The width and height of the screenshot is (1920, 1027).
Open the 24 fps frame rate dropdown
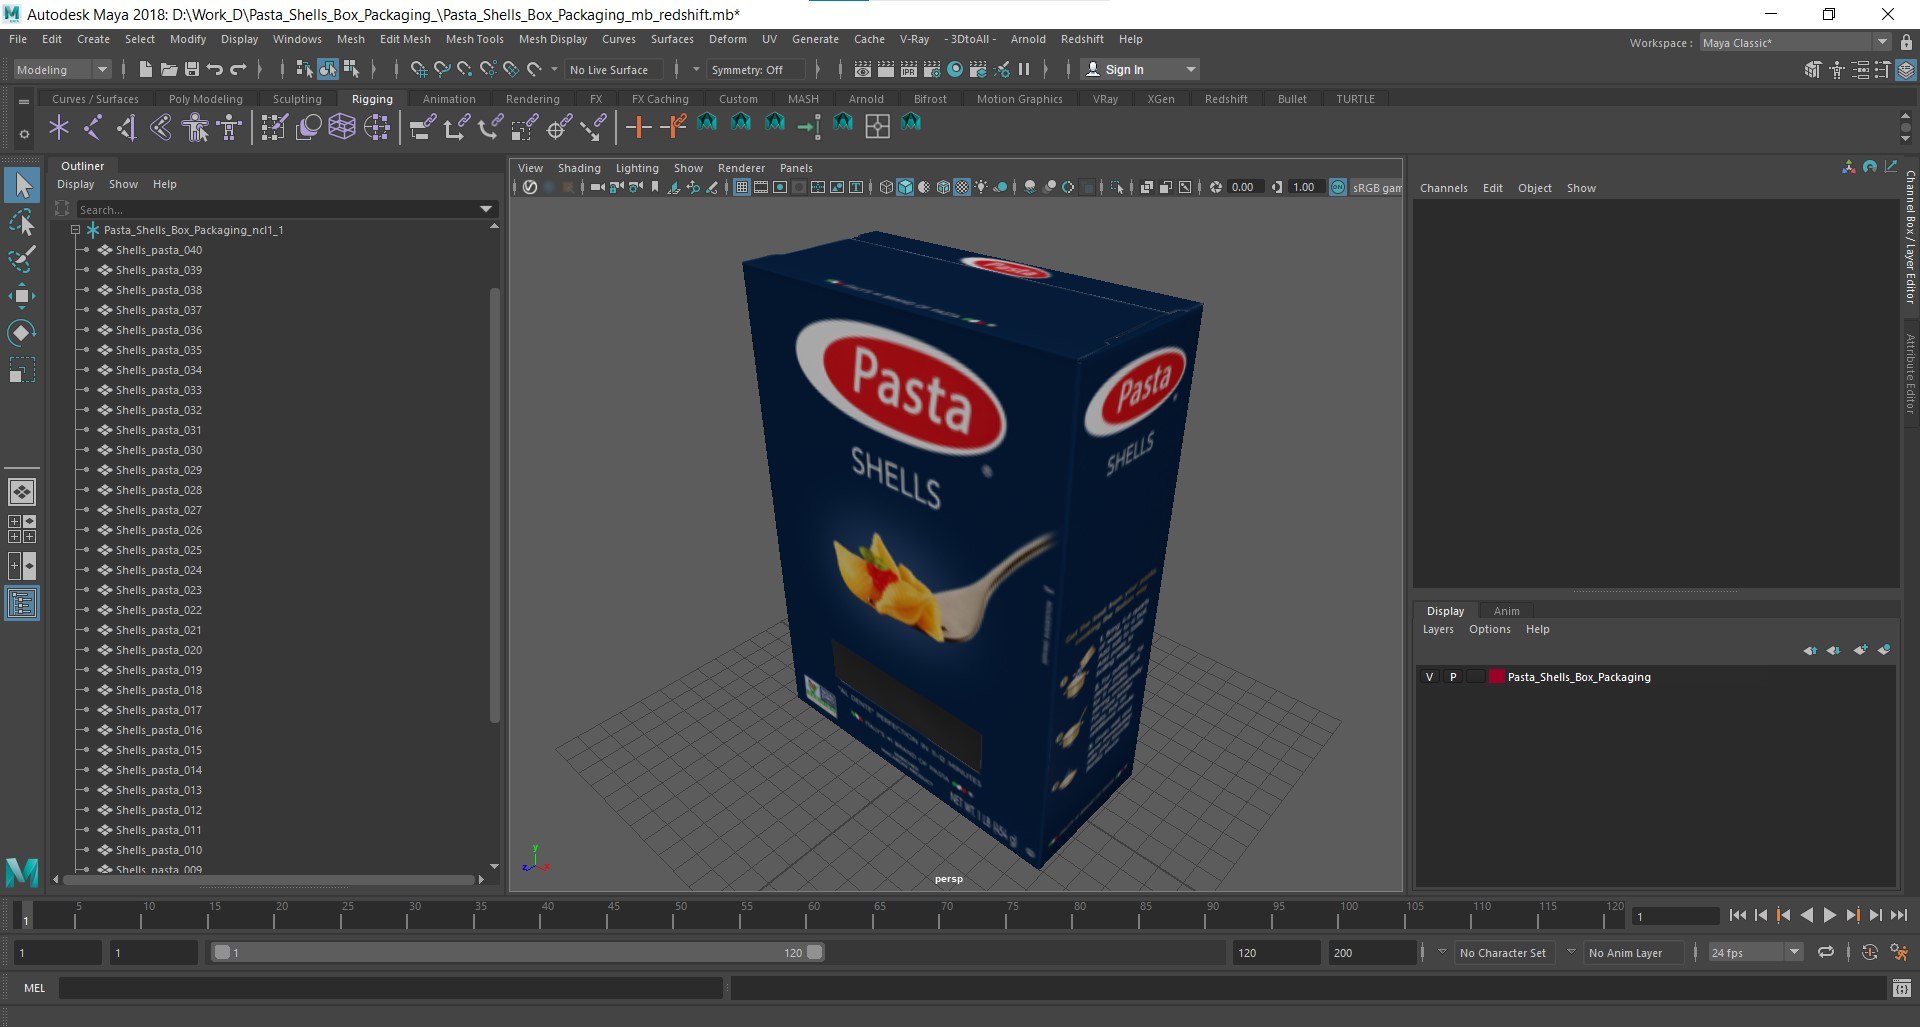[1755, 952]
